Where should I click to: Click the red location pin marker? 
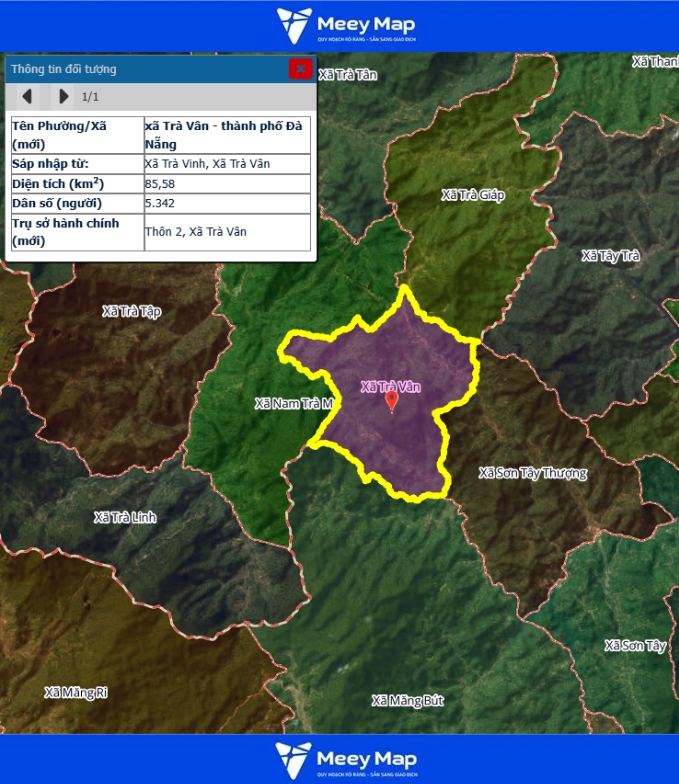click(x=391, y=402)
